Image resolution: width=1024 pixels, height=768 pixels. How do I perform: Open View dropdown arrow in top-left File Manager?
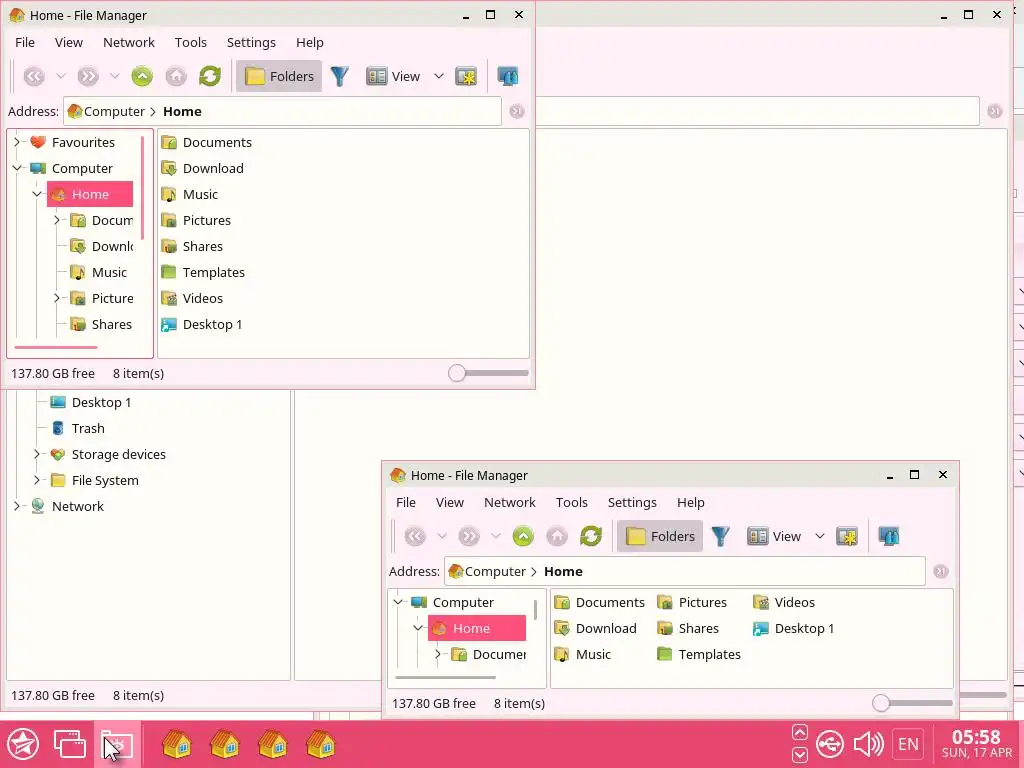point(439,76)
